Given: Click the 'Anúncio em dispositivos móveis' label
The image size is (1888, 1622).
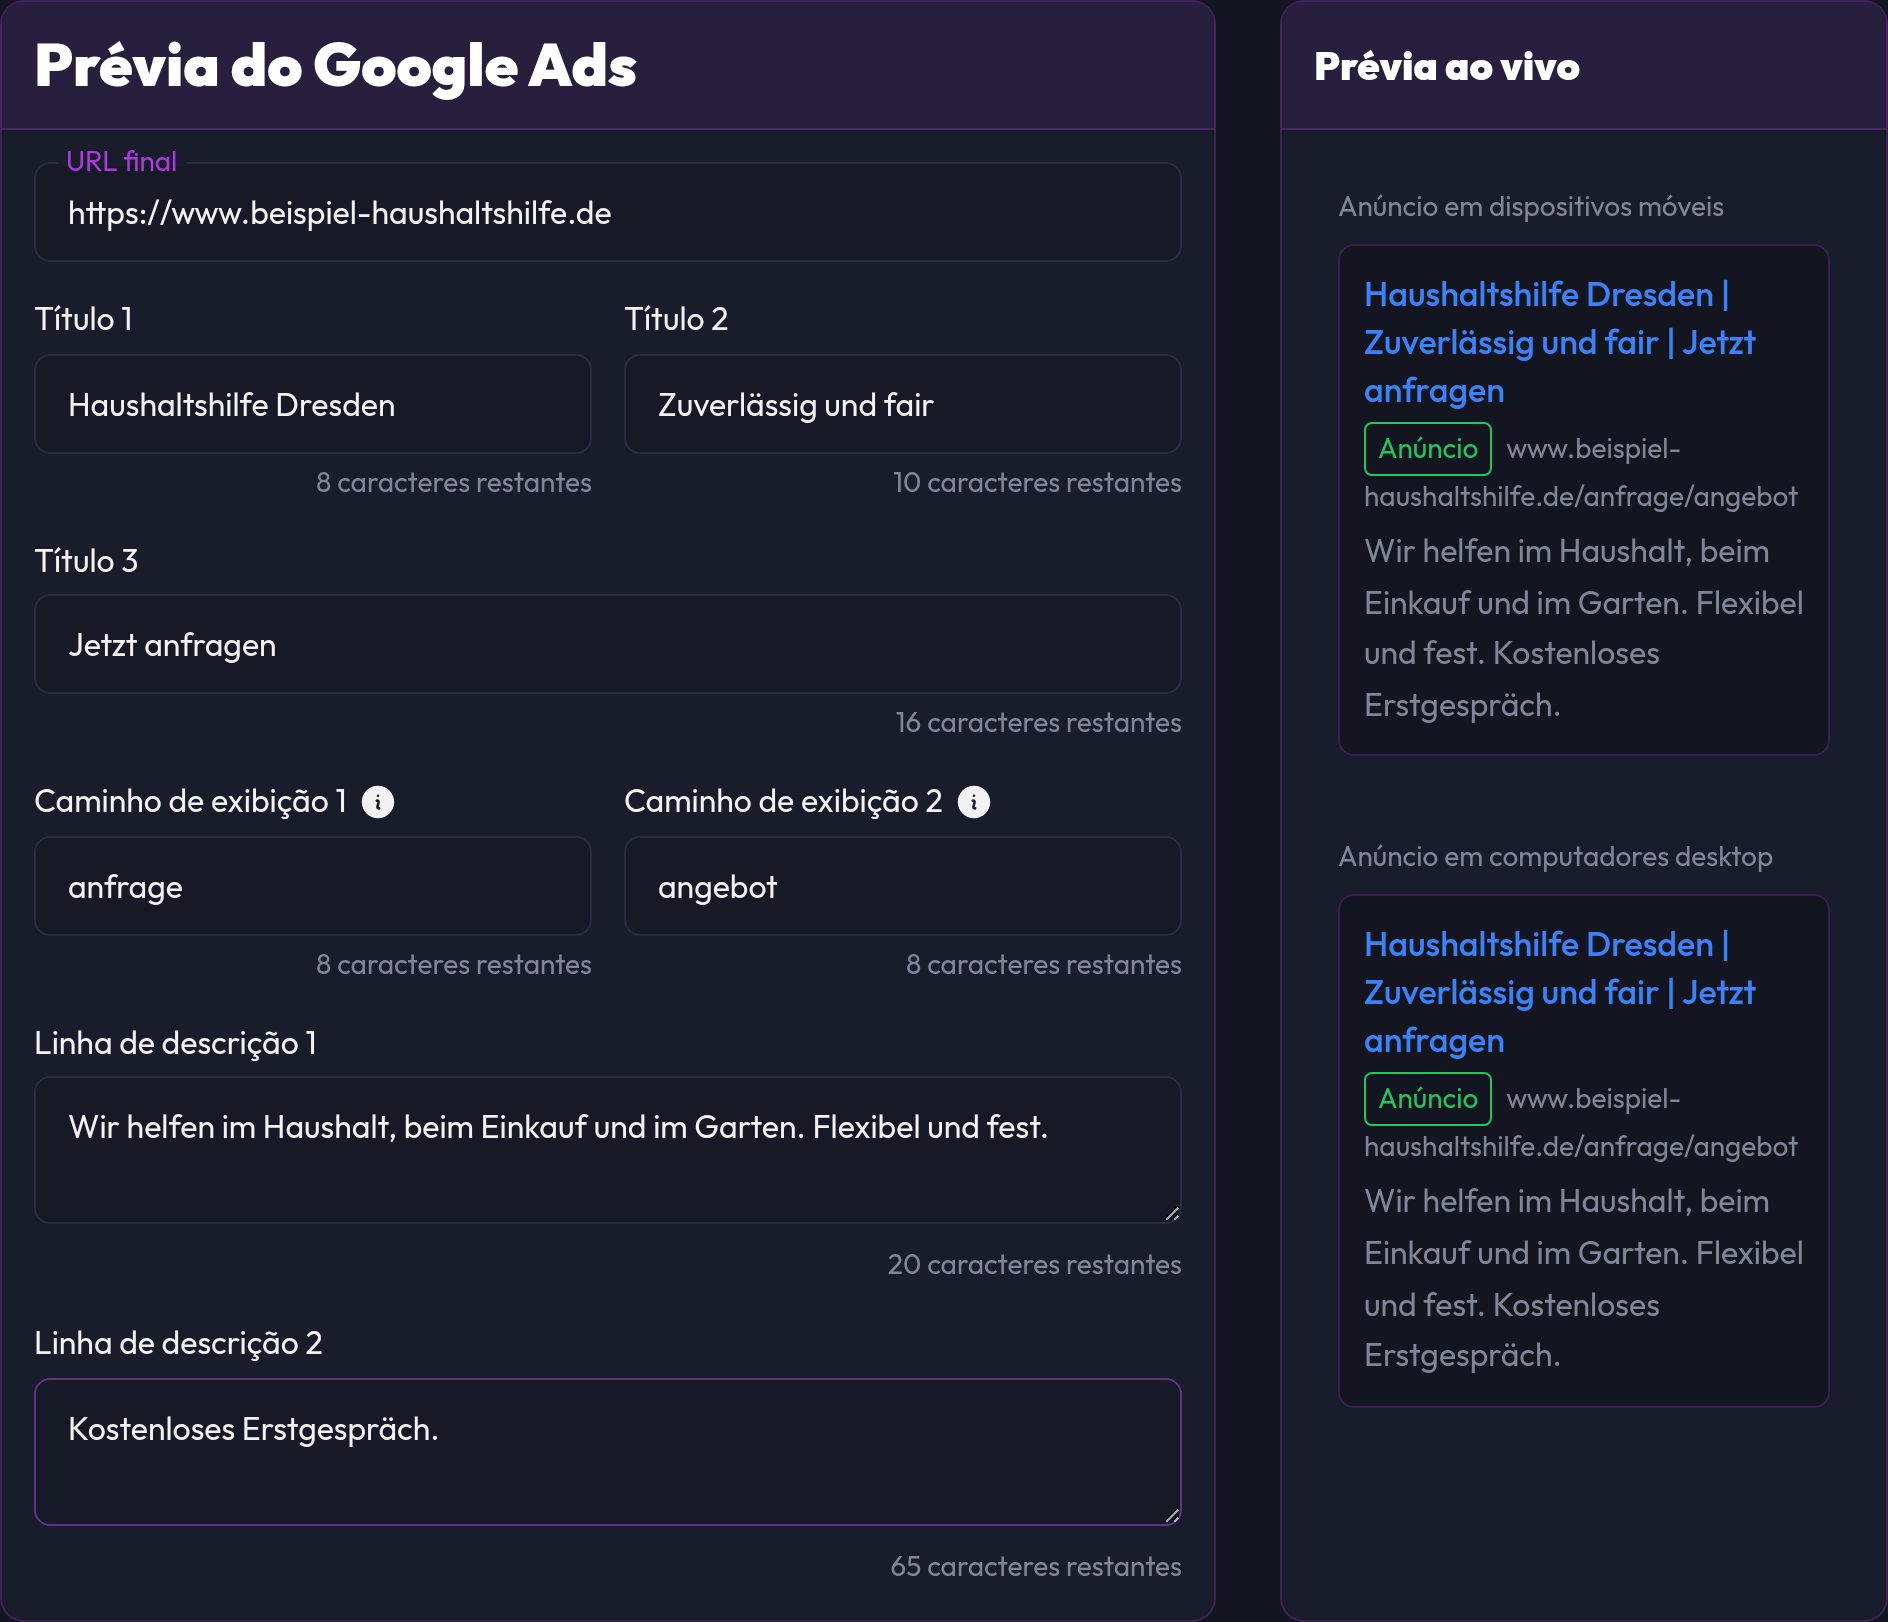Looking at the screenshot, I should 1531,207.
